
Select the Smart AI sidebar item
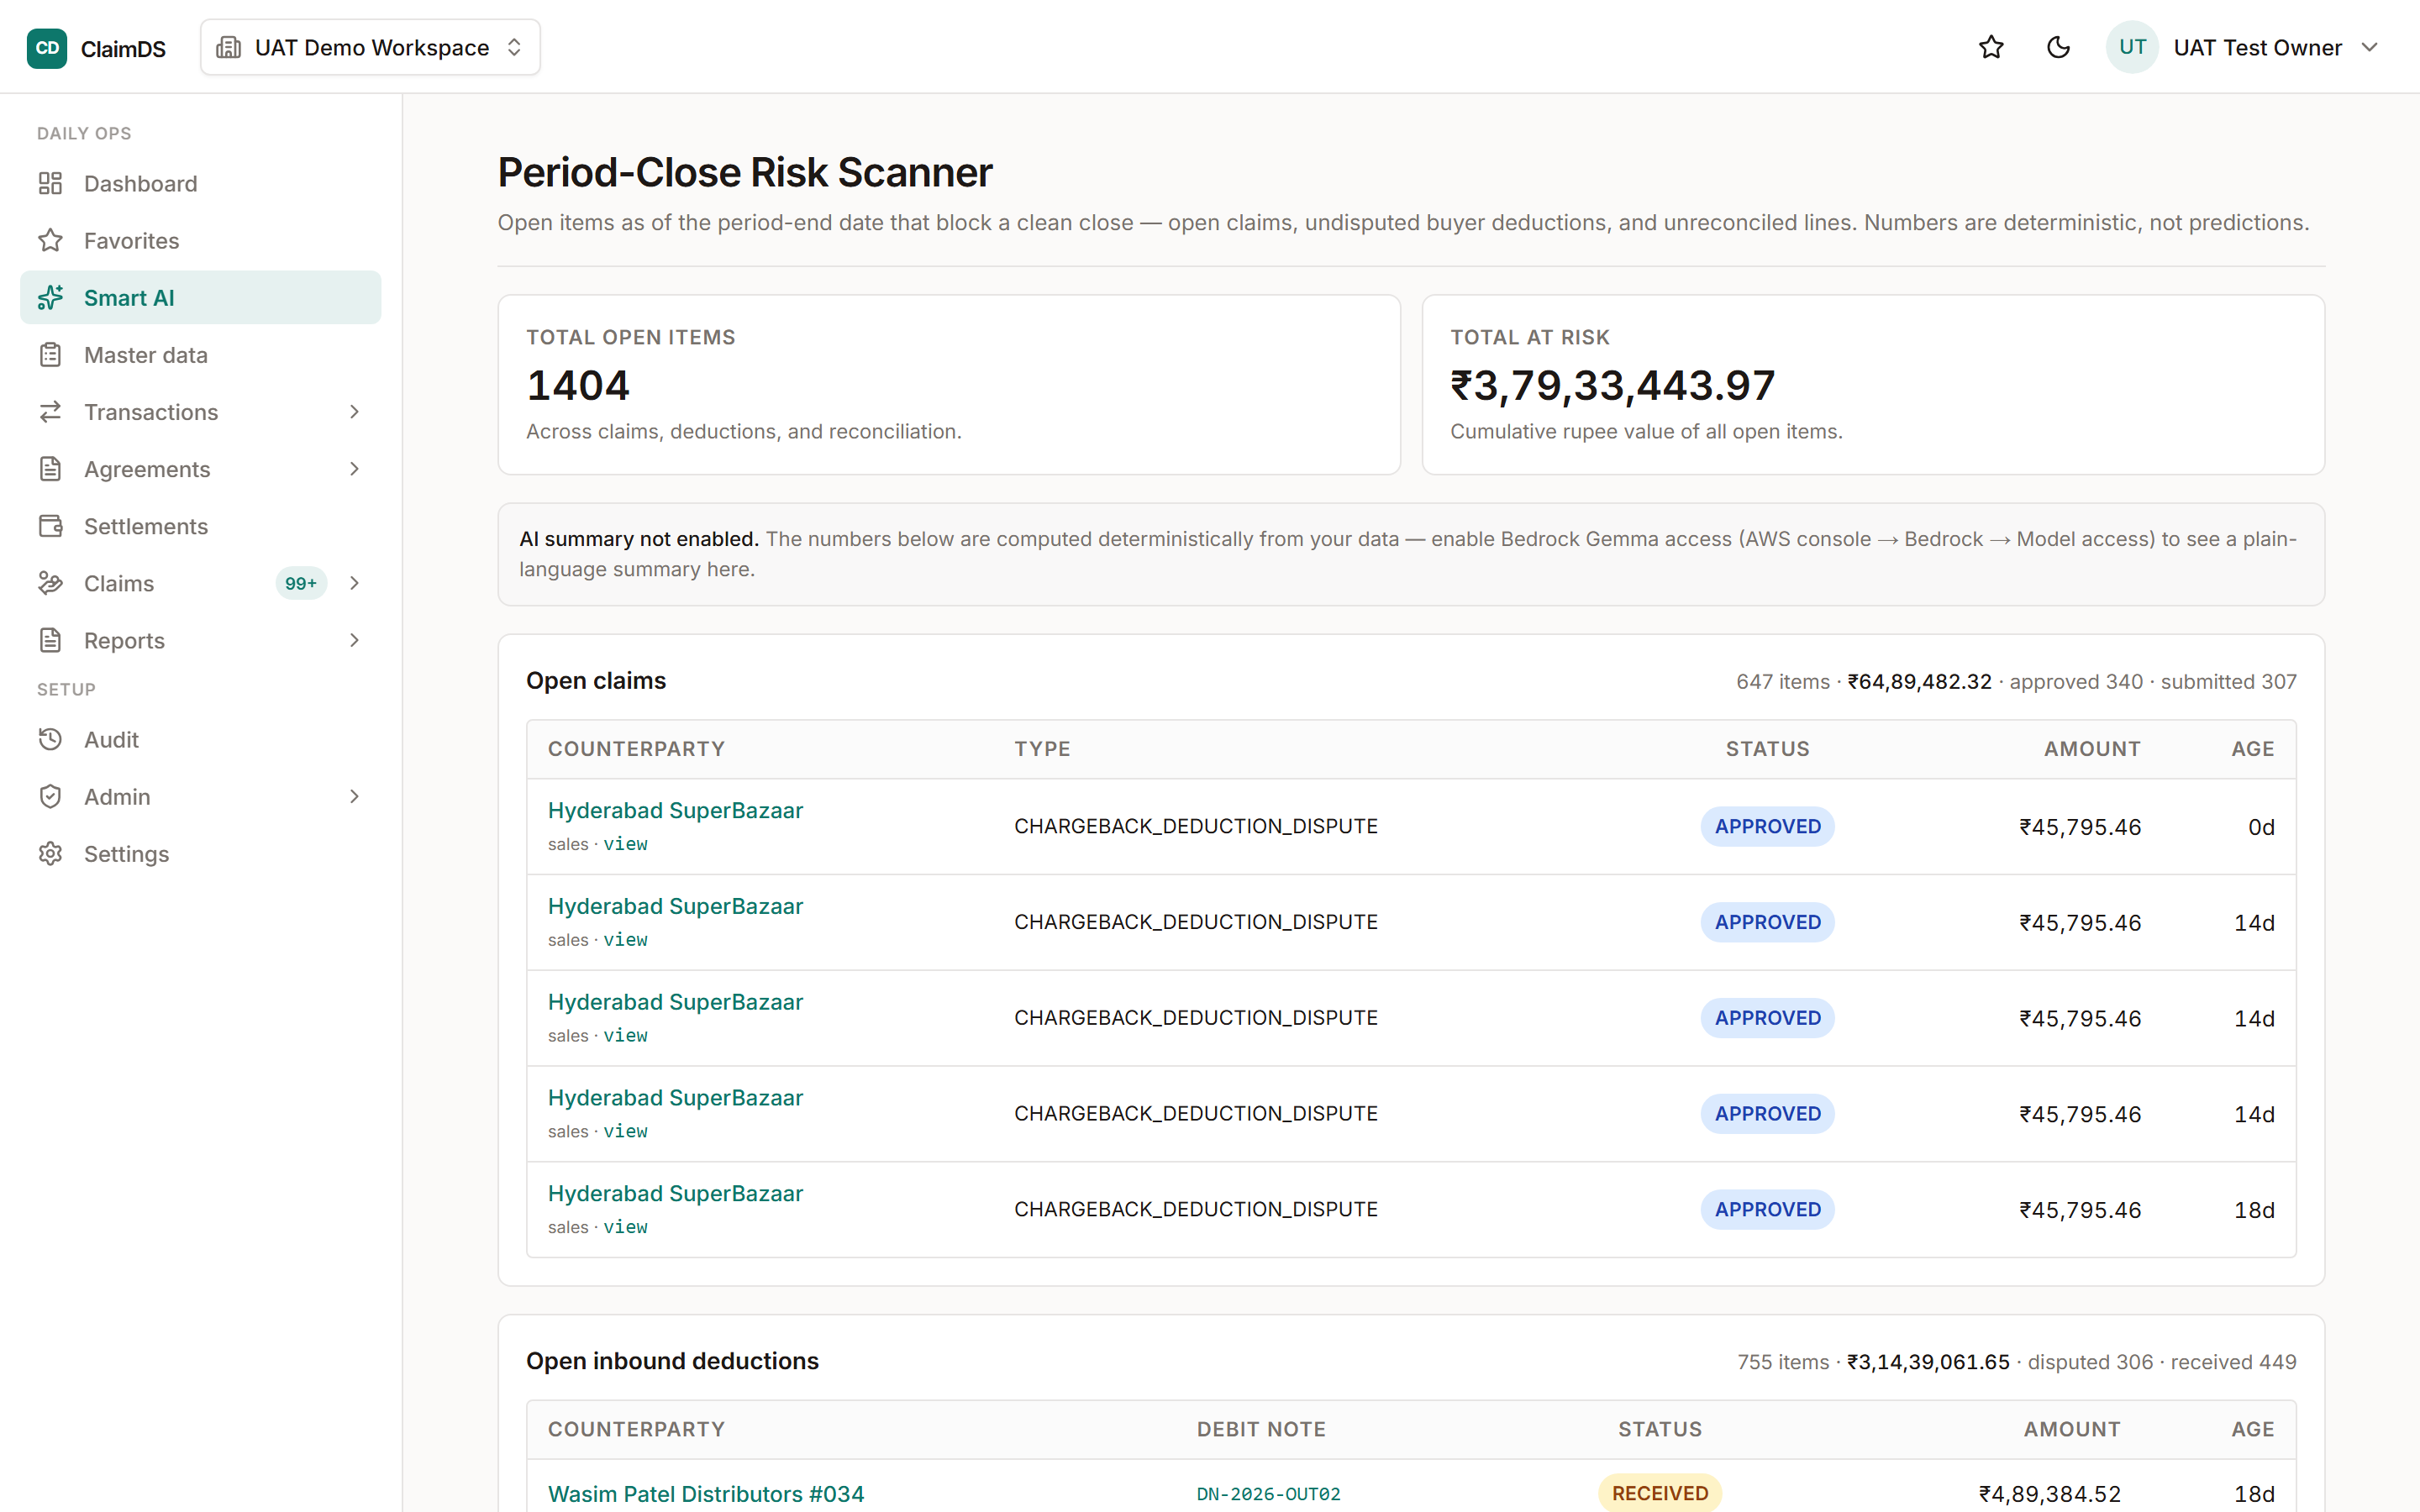point(200,297)
